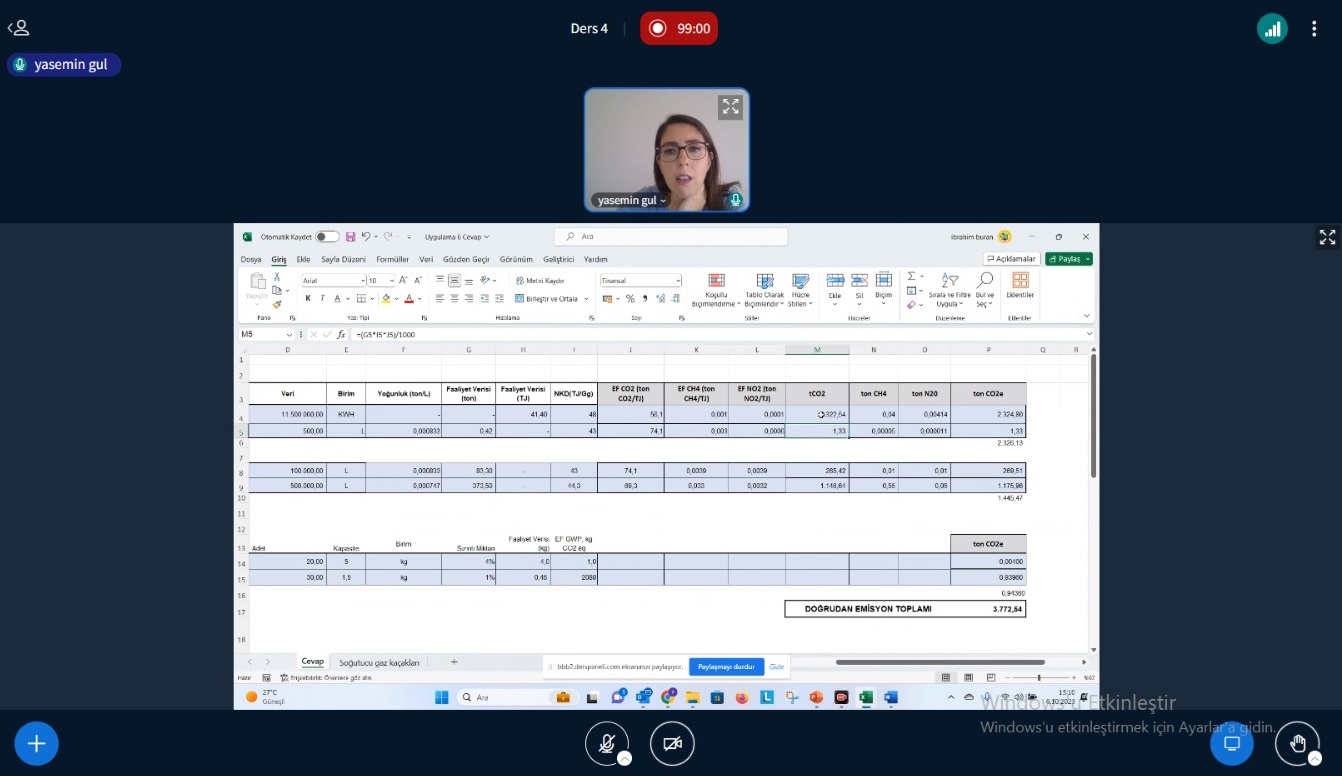Expand the Finansal number format dropdown

tap(678, 281)
